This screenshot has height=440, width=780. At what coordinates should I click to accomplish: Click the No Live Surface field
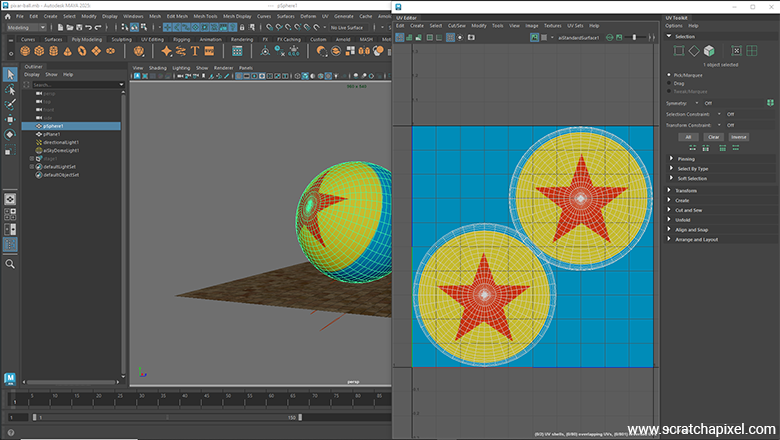pos(348,27)
